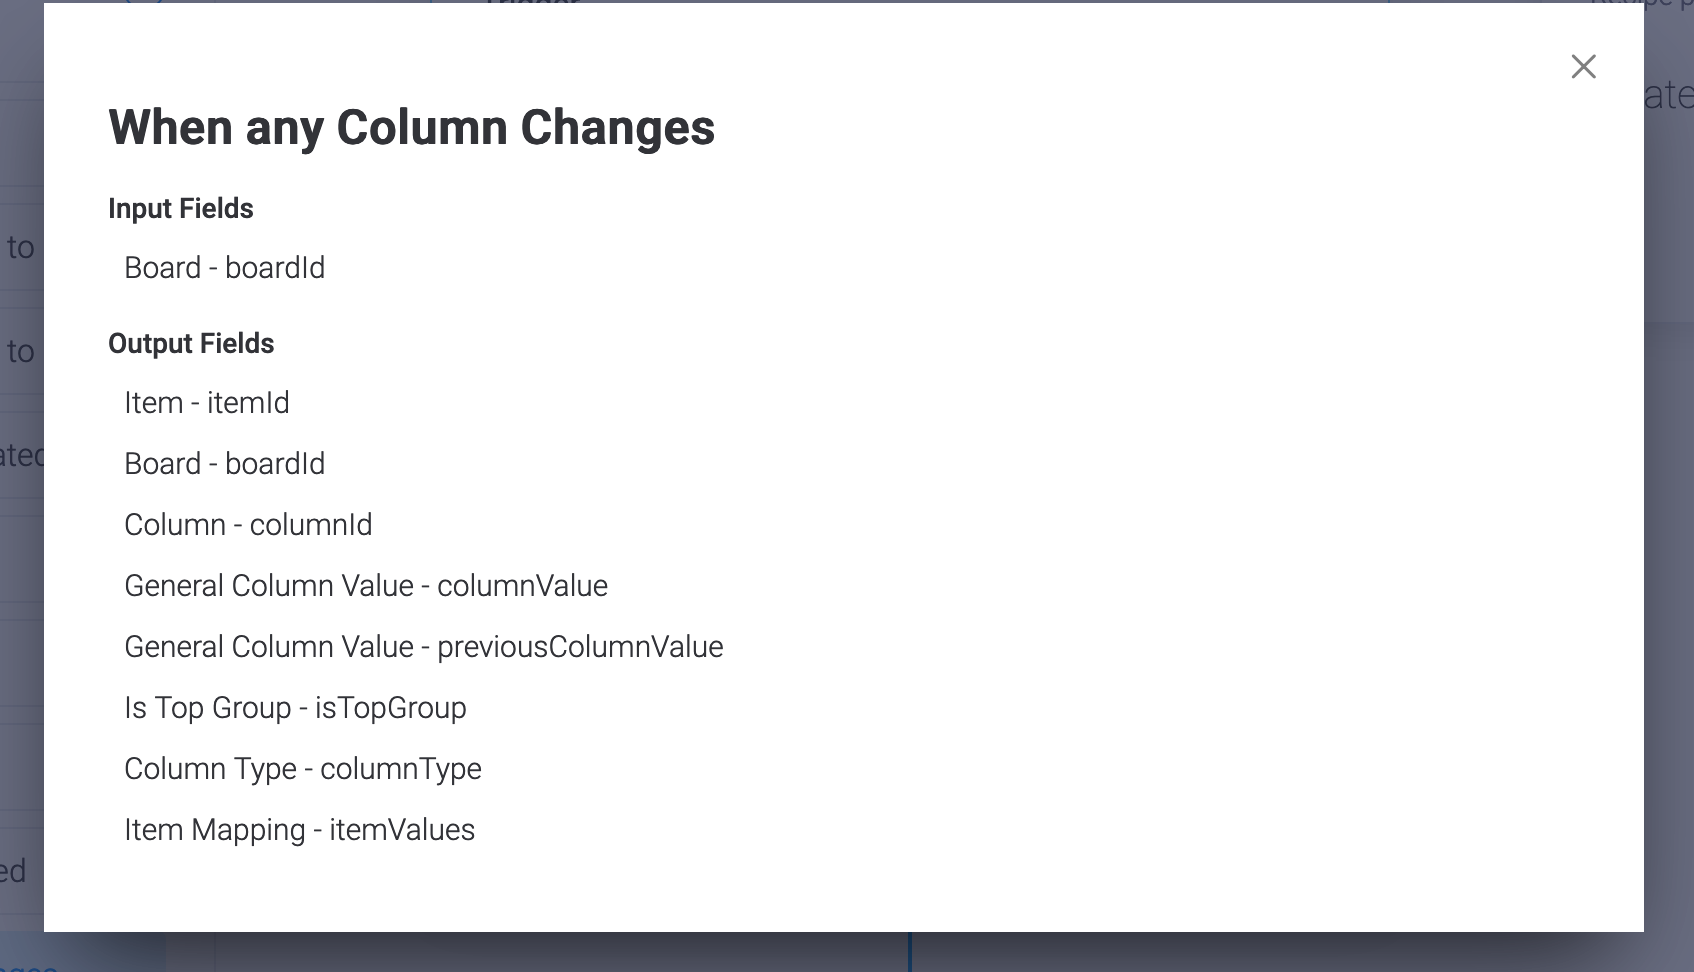
Task: Click the Output Fields heading
Action: tap(191, 343)
